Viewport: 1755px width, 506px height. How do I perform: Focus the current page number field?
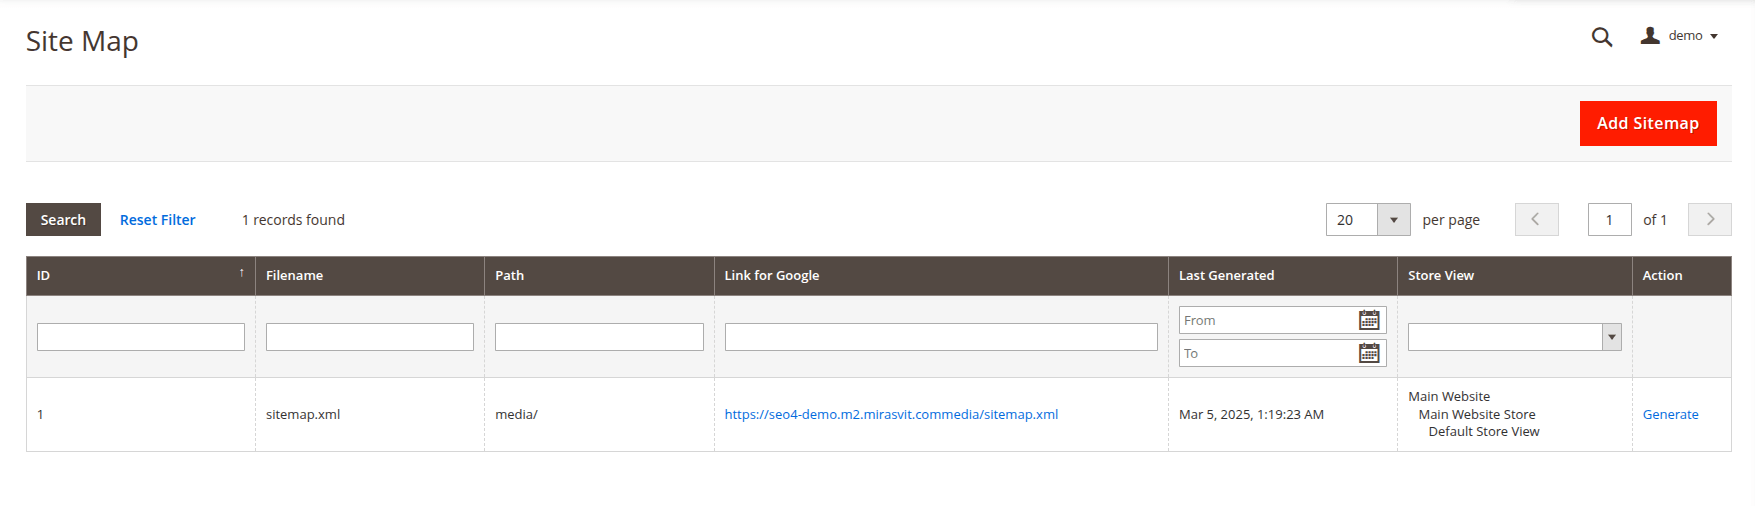1609,219
